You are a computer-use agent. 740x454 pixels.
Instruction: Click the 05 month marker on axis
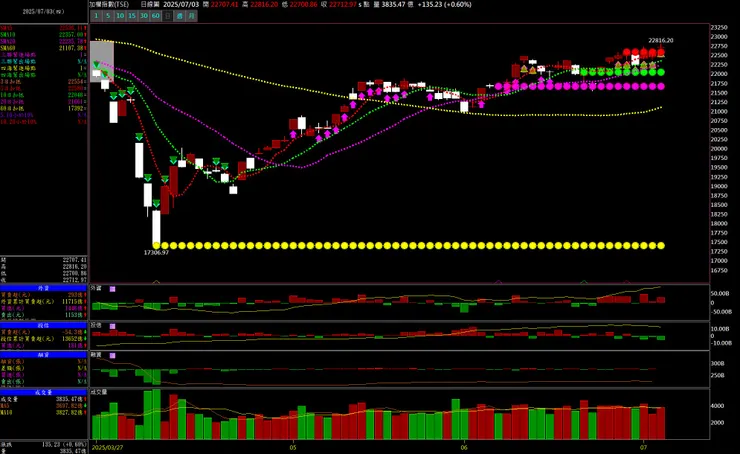[293, 447]
